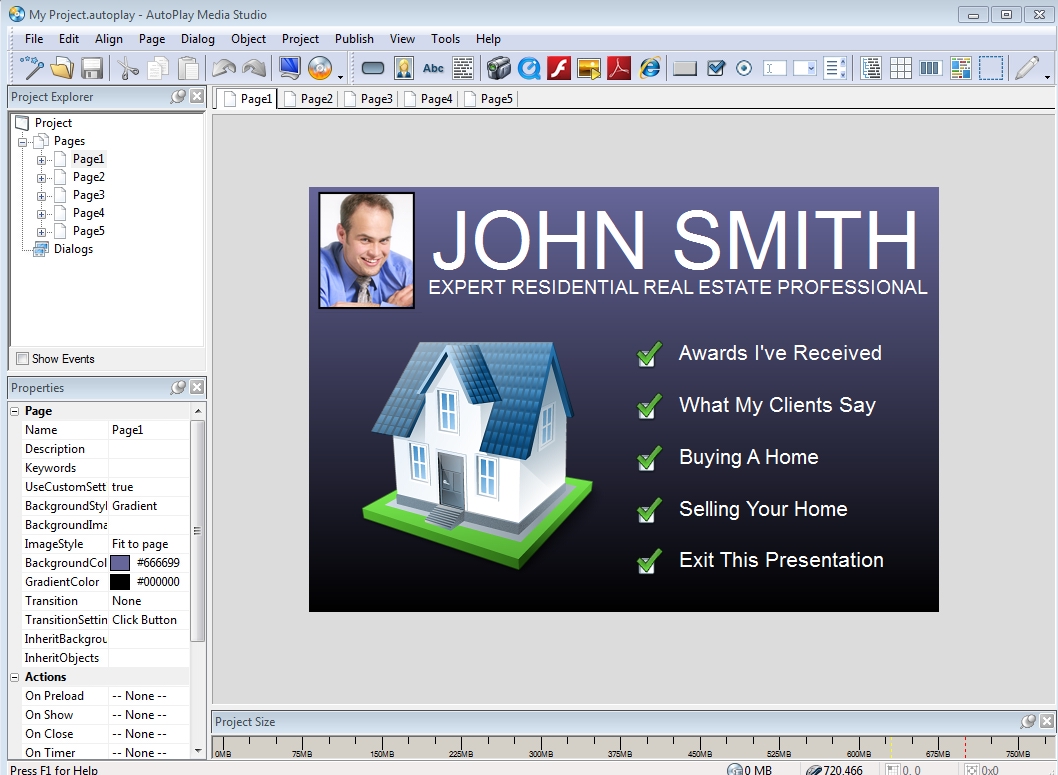Insert a Flash object
Image resolution: width=1058 pixels, height=775 pixels.
[x=559, y=68]
